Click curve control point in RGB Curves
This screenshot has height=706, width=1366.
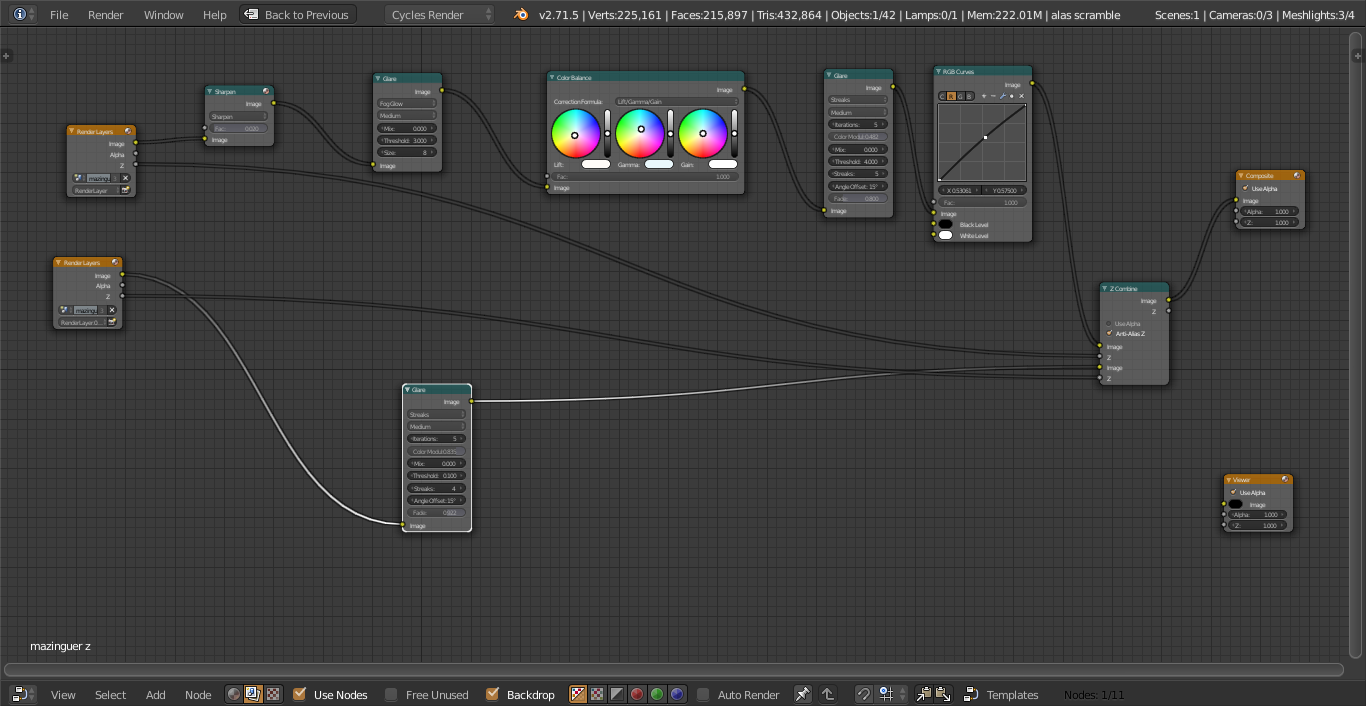tap(986, 137)
